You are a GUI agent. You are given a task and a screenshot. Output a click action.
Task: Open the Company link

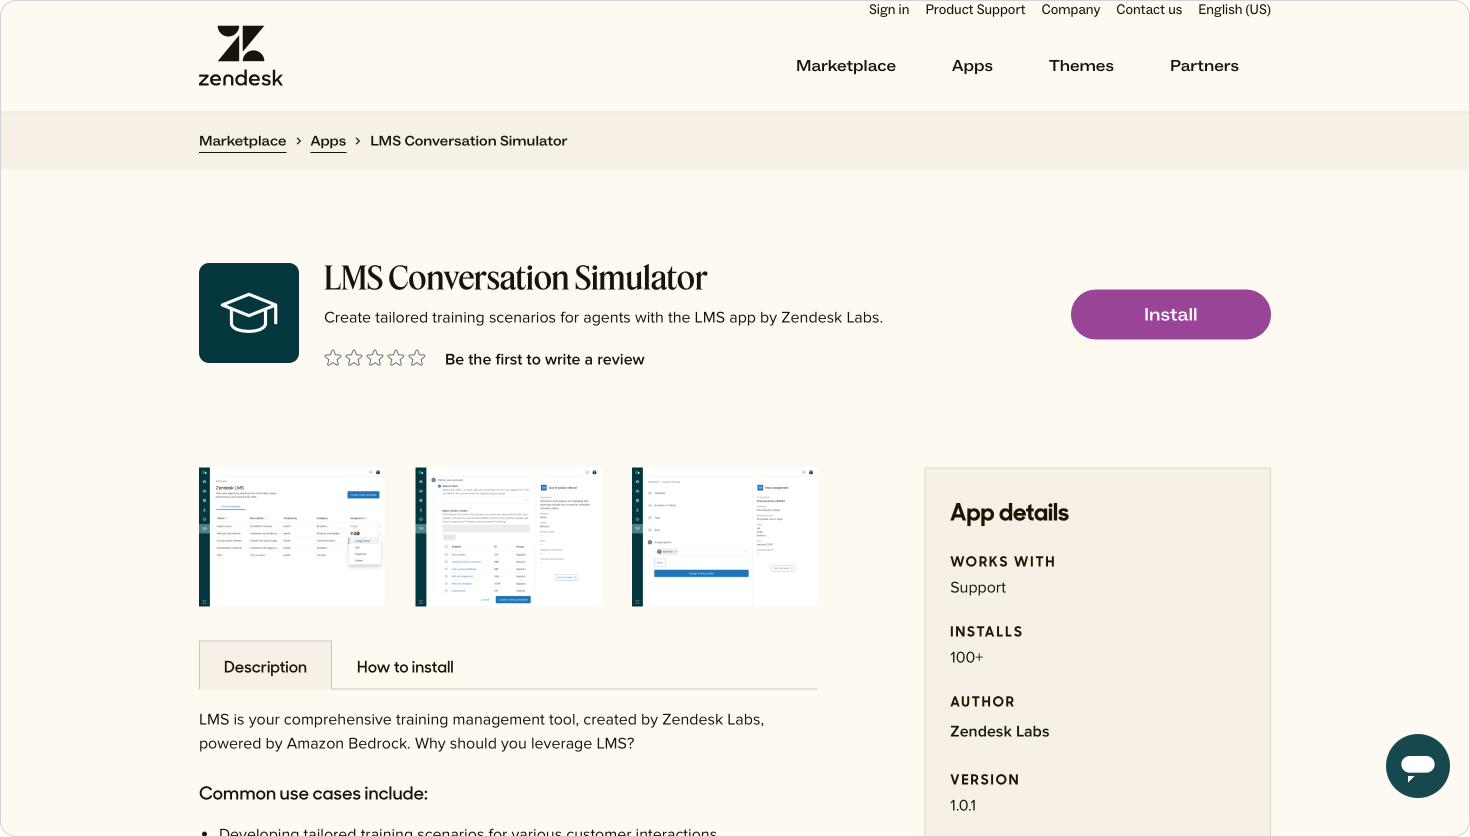[1070, 10]
